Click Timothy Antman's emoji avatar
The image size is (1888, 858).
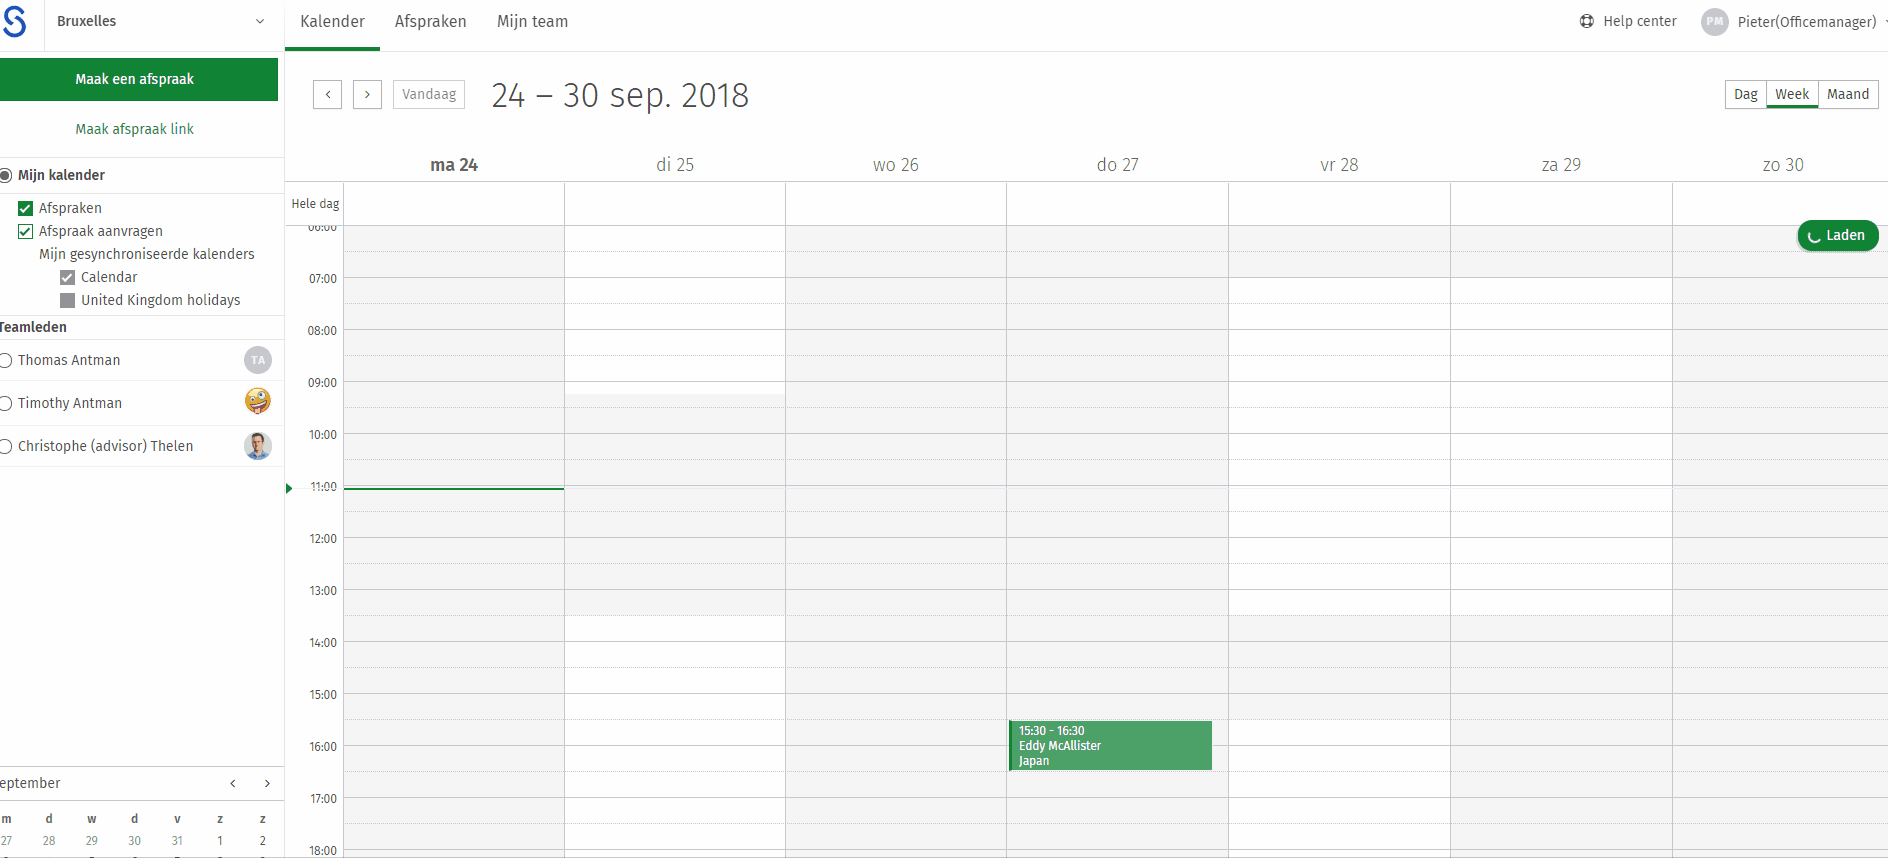(x=258, y=402)
